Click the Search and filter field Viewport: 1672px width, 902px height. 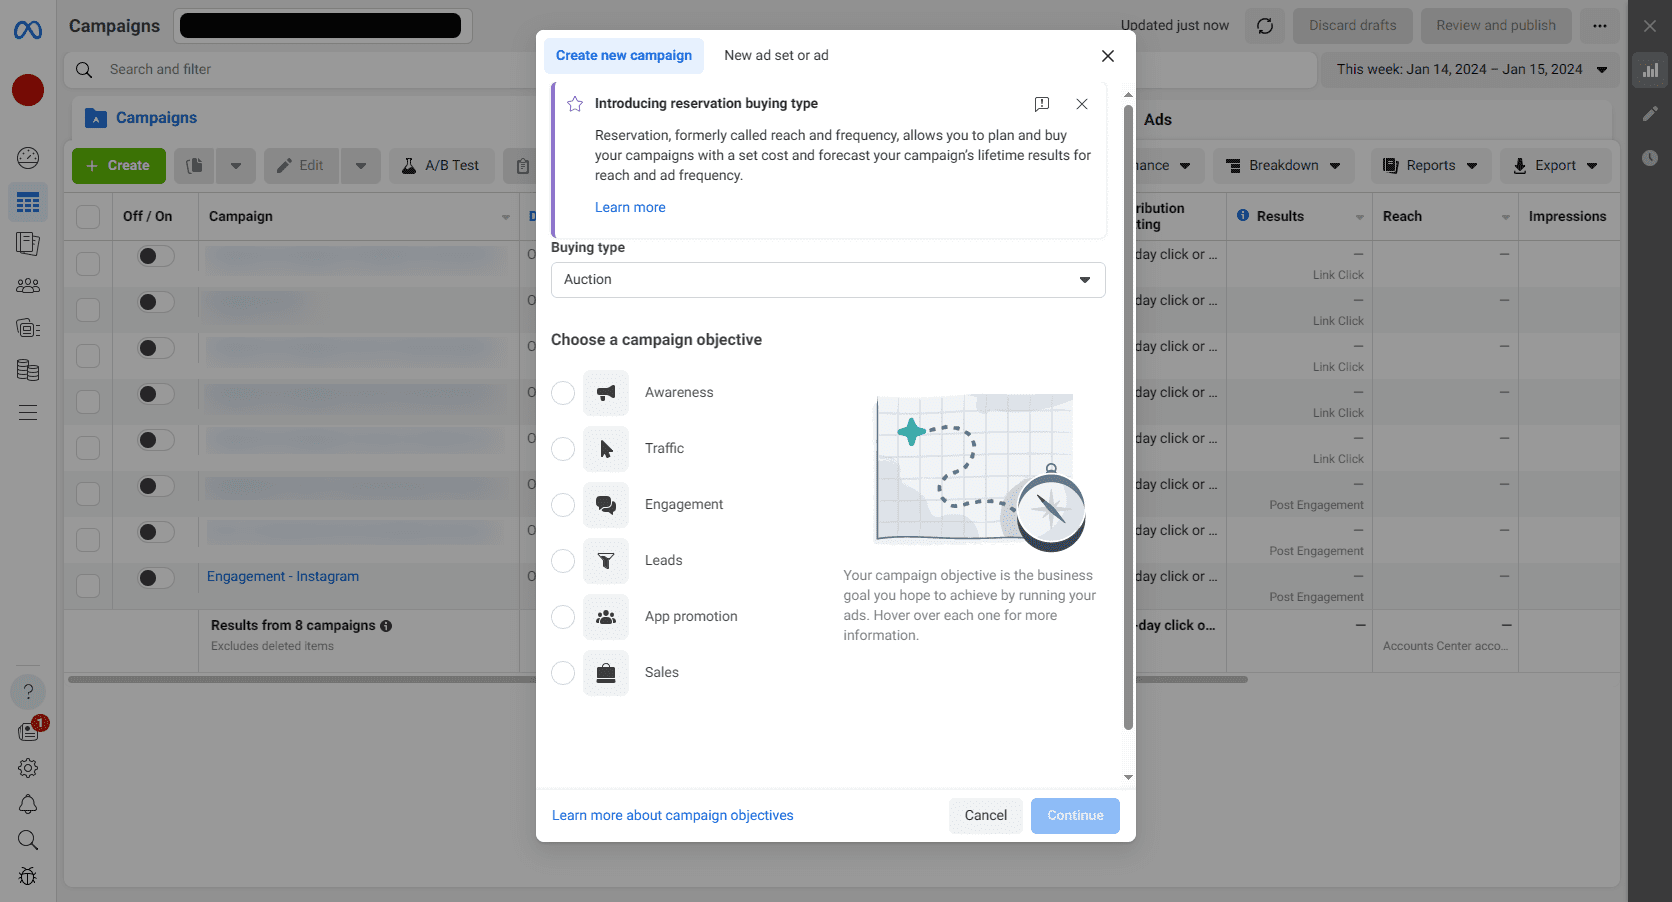pos(250,69)
